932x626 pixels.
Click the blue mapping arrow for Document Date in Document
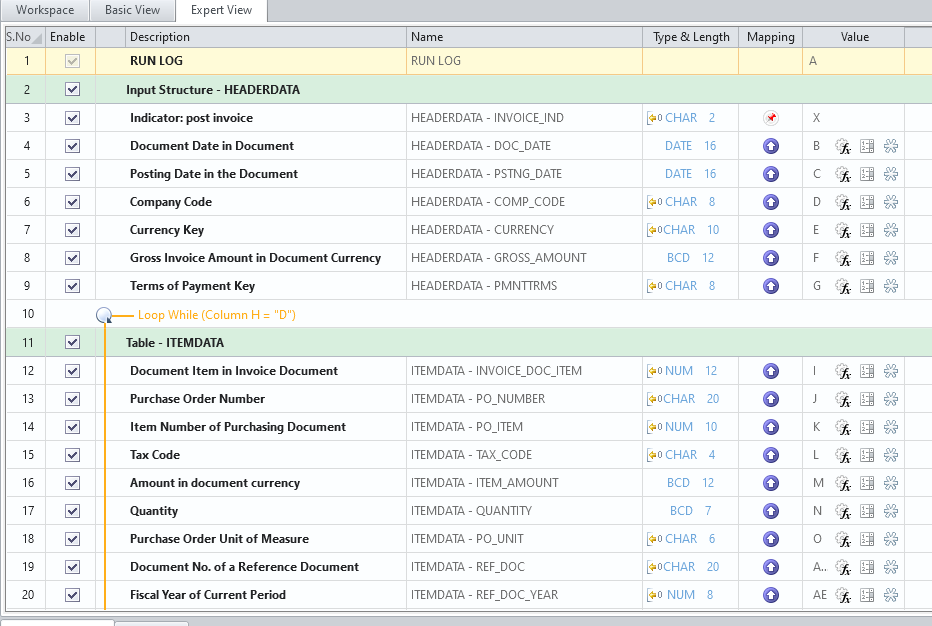771,146
